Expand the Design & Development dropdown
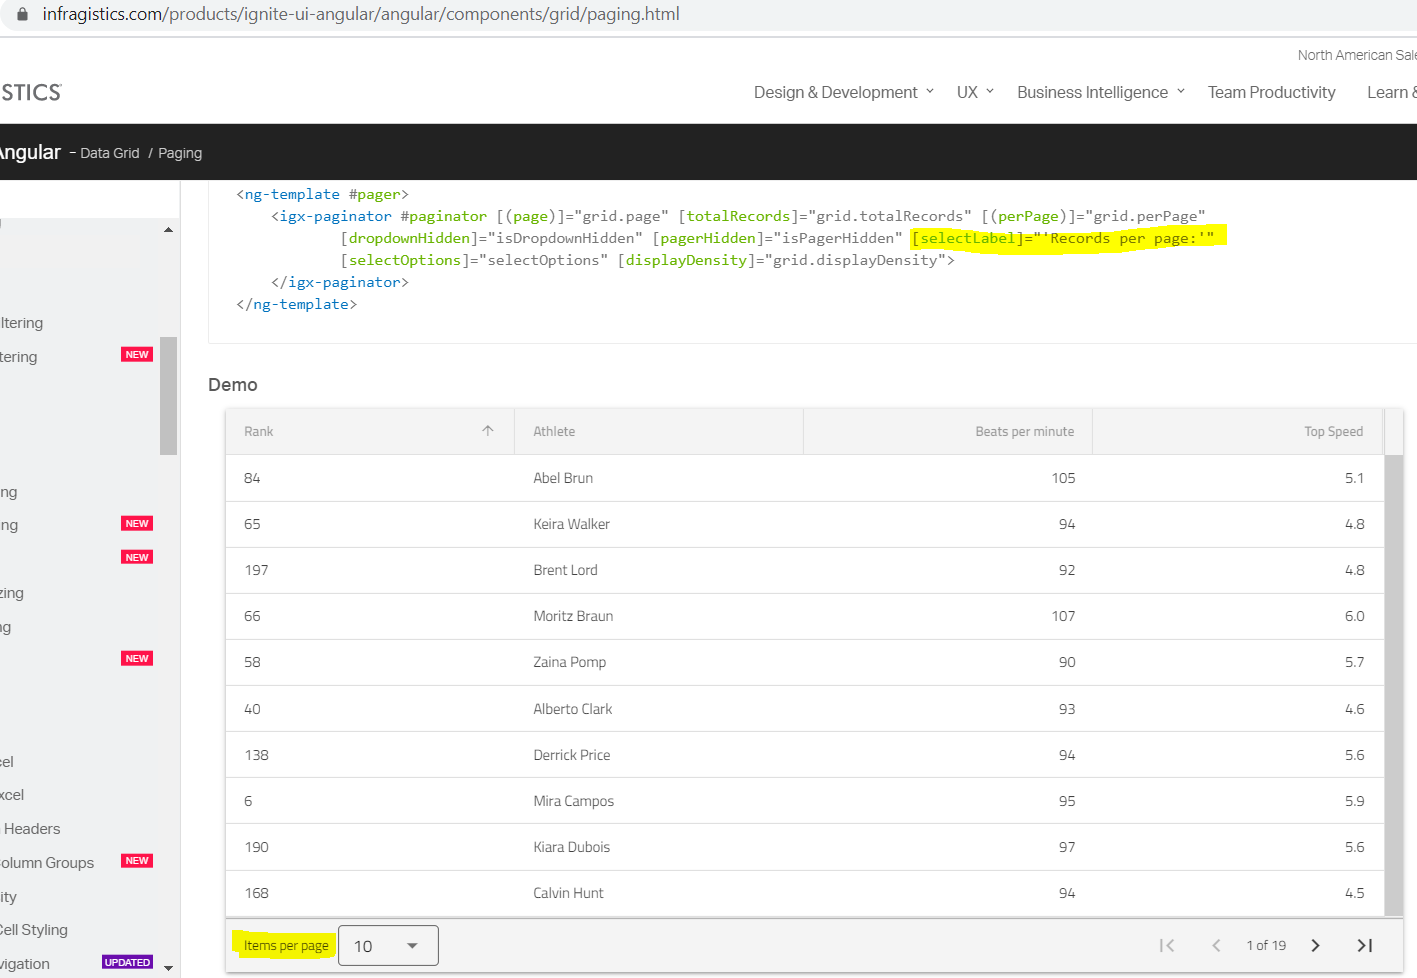The width and height of the screenshot is (1417, 978). coord(836,92)
